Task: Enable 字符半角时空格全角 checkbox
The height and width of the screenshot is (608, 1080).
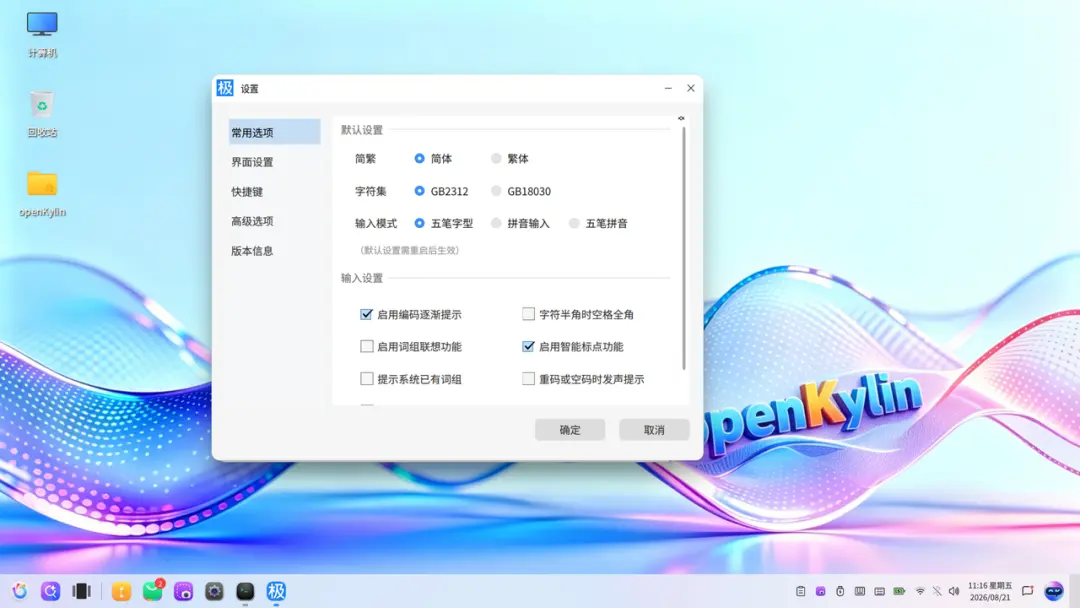Action: (528, 314)
